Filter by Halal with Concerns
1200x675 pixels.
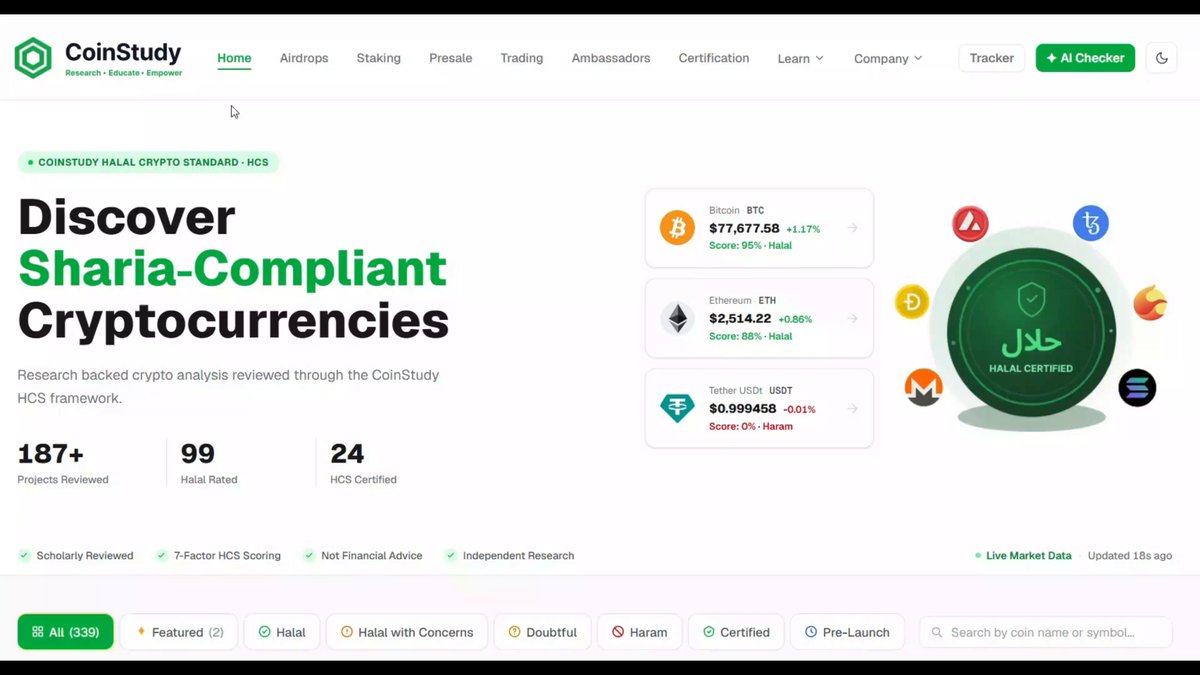coord(407,632)
